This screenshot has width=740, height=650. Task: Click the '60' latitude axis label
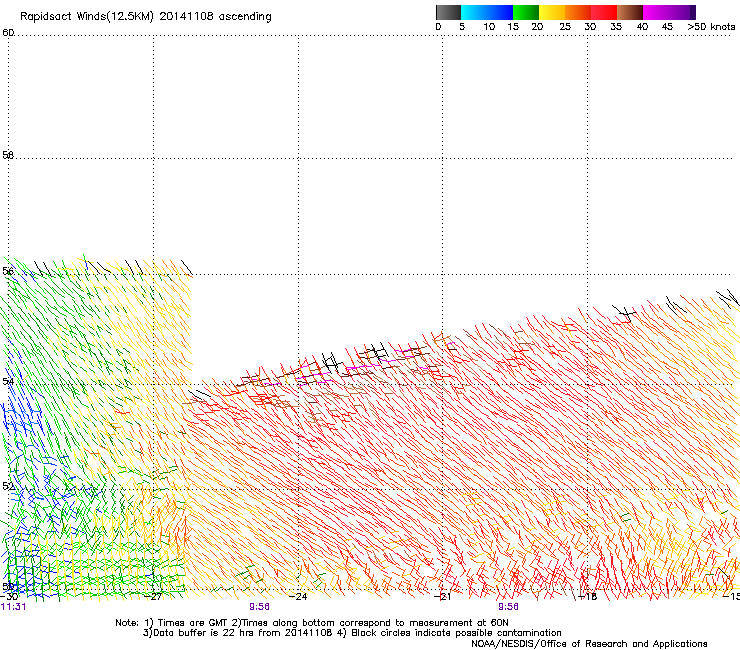[8, 33]
